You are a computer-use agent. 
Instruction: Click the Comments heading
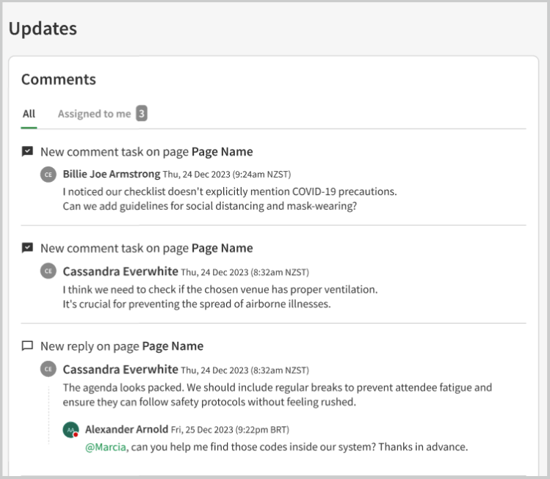click(59, 80)
